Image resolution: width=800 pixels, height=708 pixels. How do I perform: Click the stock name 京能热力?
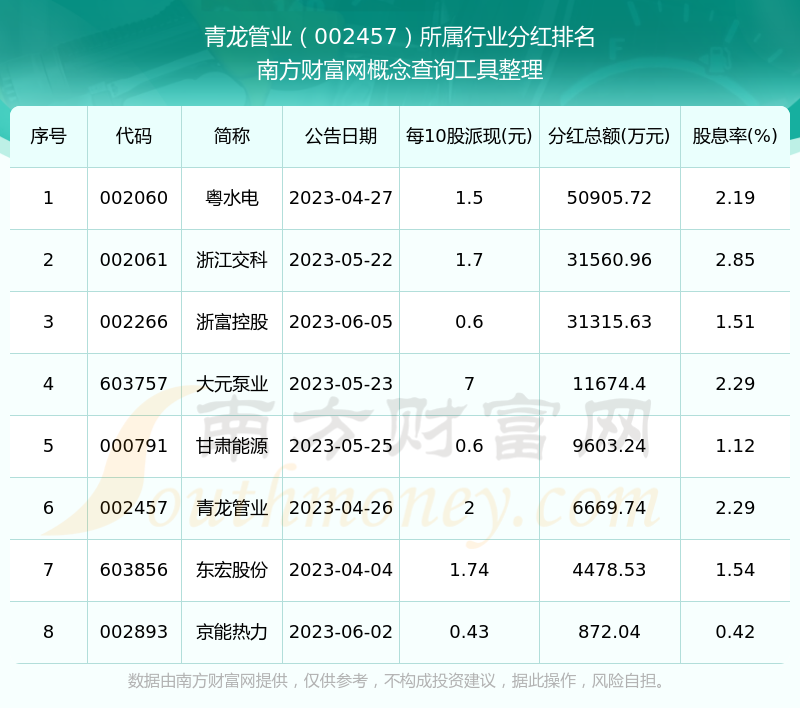pos(232,632)
